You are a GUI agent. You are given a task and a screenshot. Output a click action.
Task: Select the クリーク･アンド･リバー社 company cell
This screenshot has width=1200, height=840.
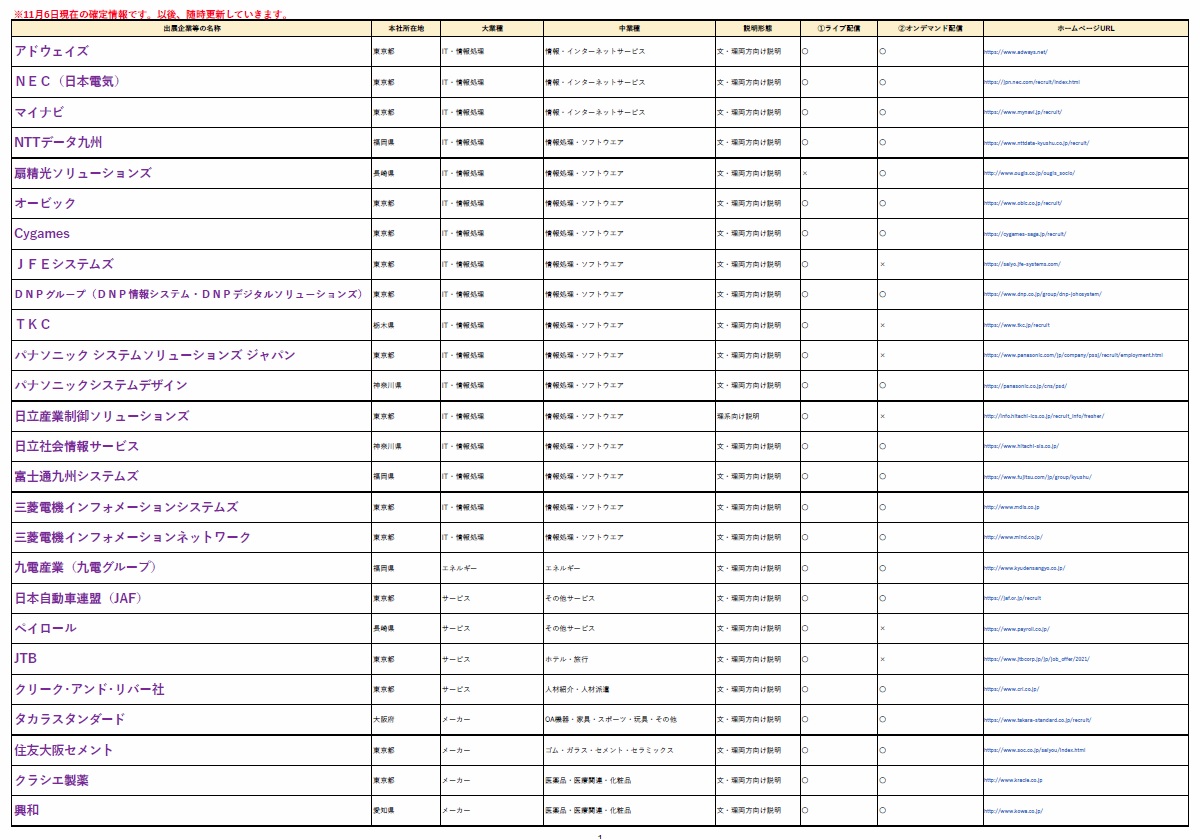tap(192, 689)
